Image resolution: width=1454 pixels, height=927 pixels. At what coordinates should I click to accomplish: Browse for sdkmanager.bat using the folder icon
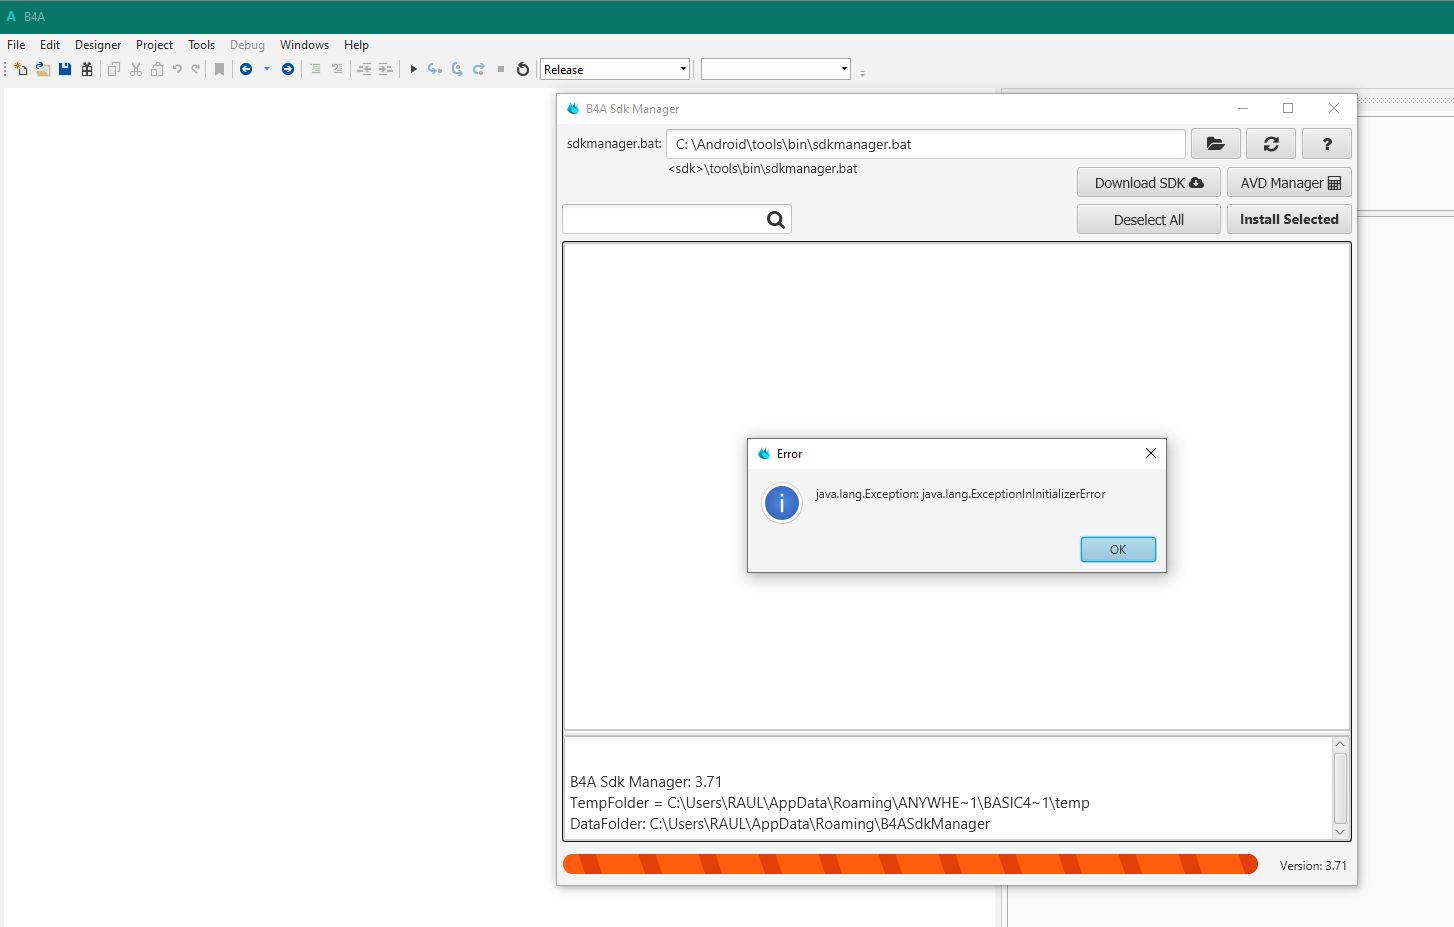(1216, 144)
